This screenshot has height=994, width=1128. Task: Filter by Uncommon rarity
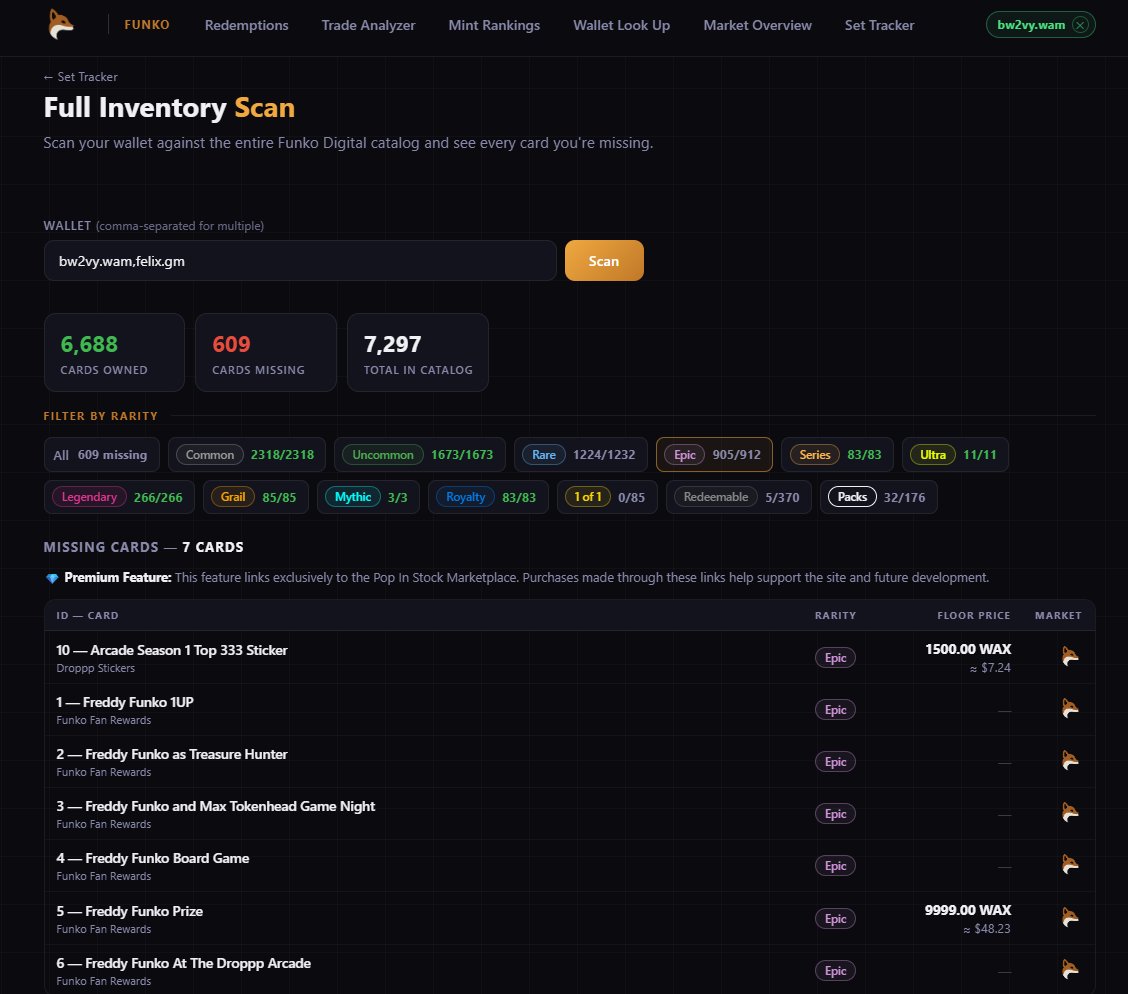click(420, 455)
